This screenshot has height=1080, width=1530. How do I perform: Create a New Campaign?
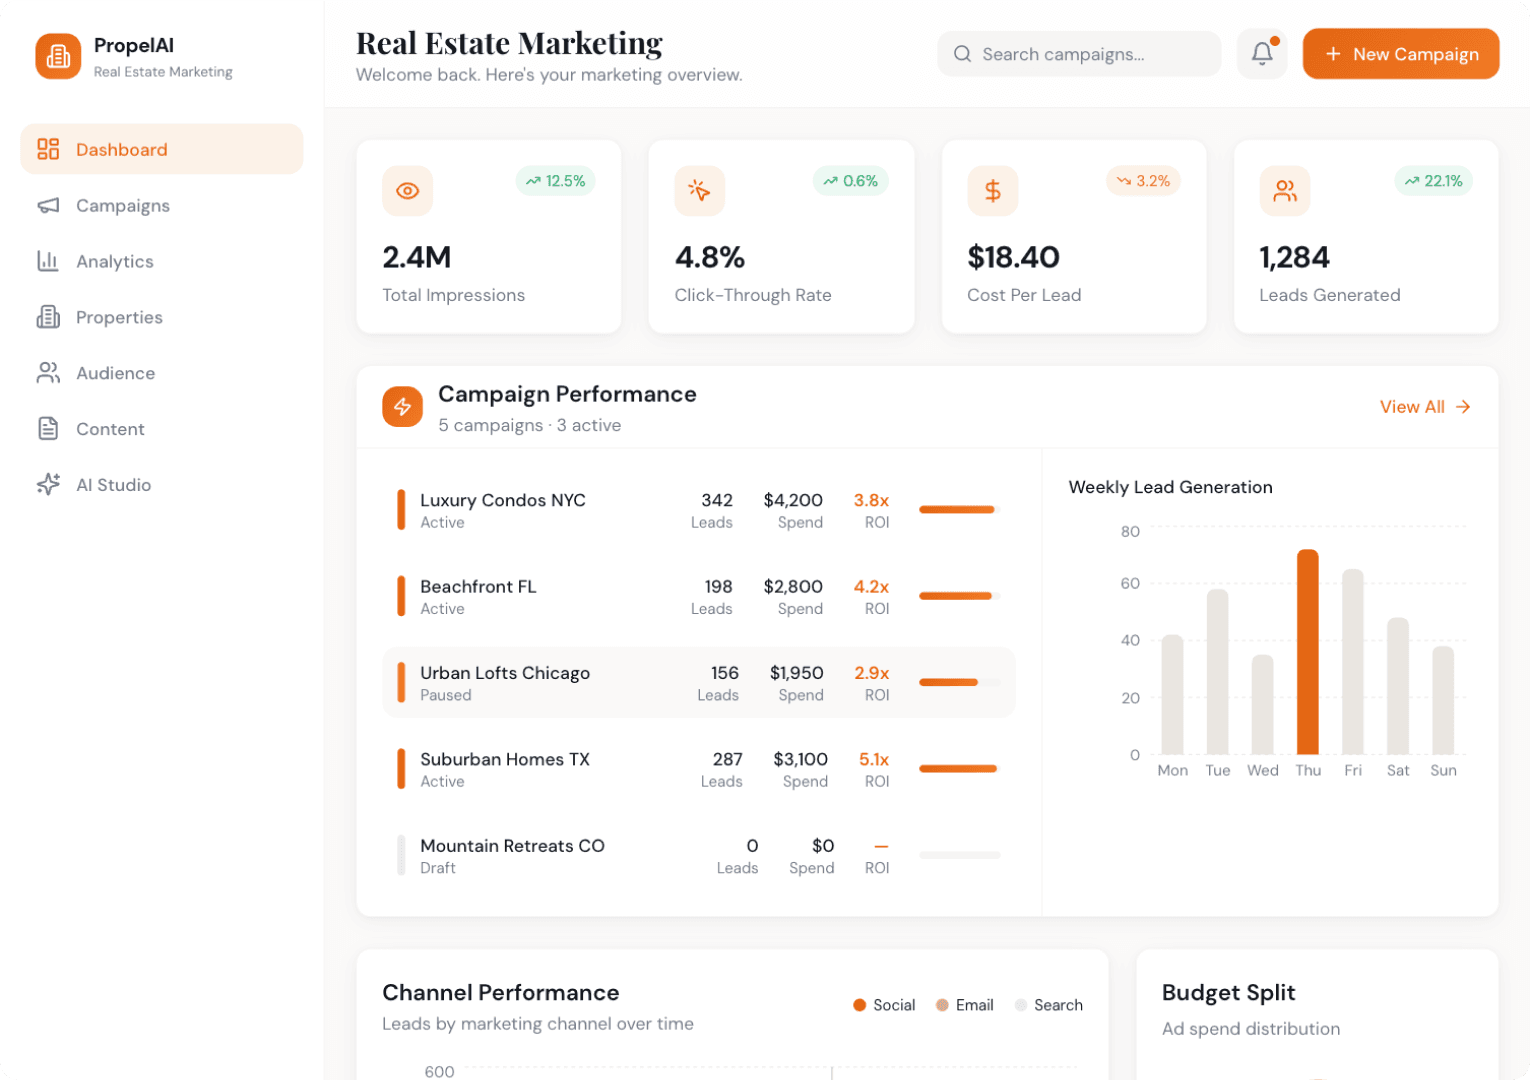[1400, 54]
